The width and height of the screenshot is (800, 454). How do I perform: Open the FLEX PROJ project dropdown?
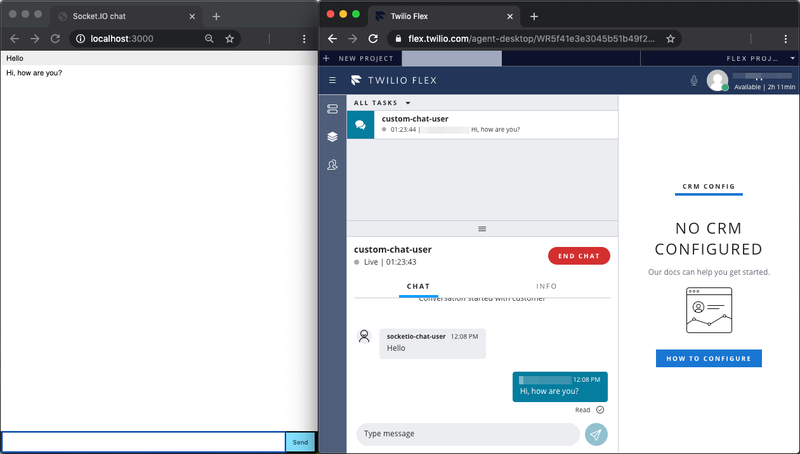tap(792, 58)
